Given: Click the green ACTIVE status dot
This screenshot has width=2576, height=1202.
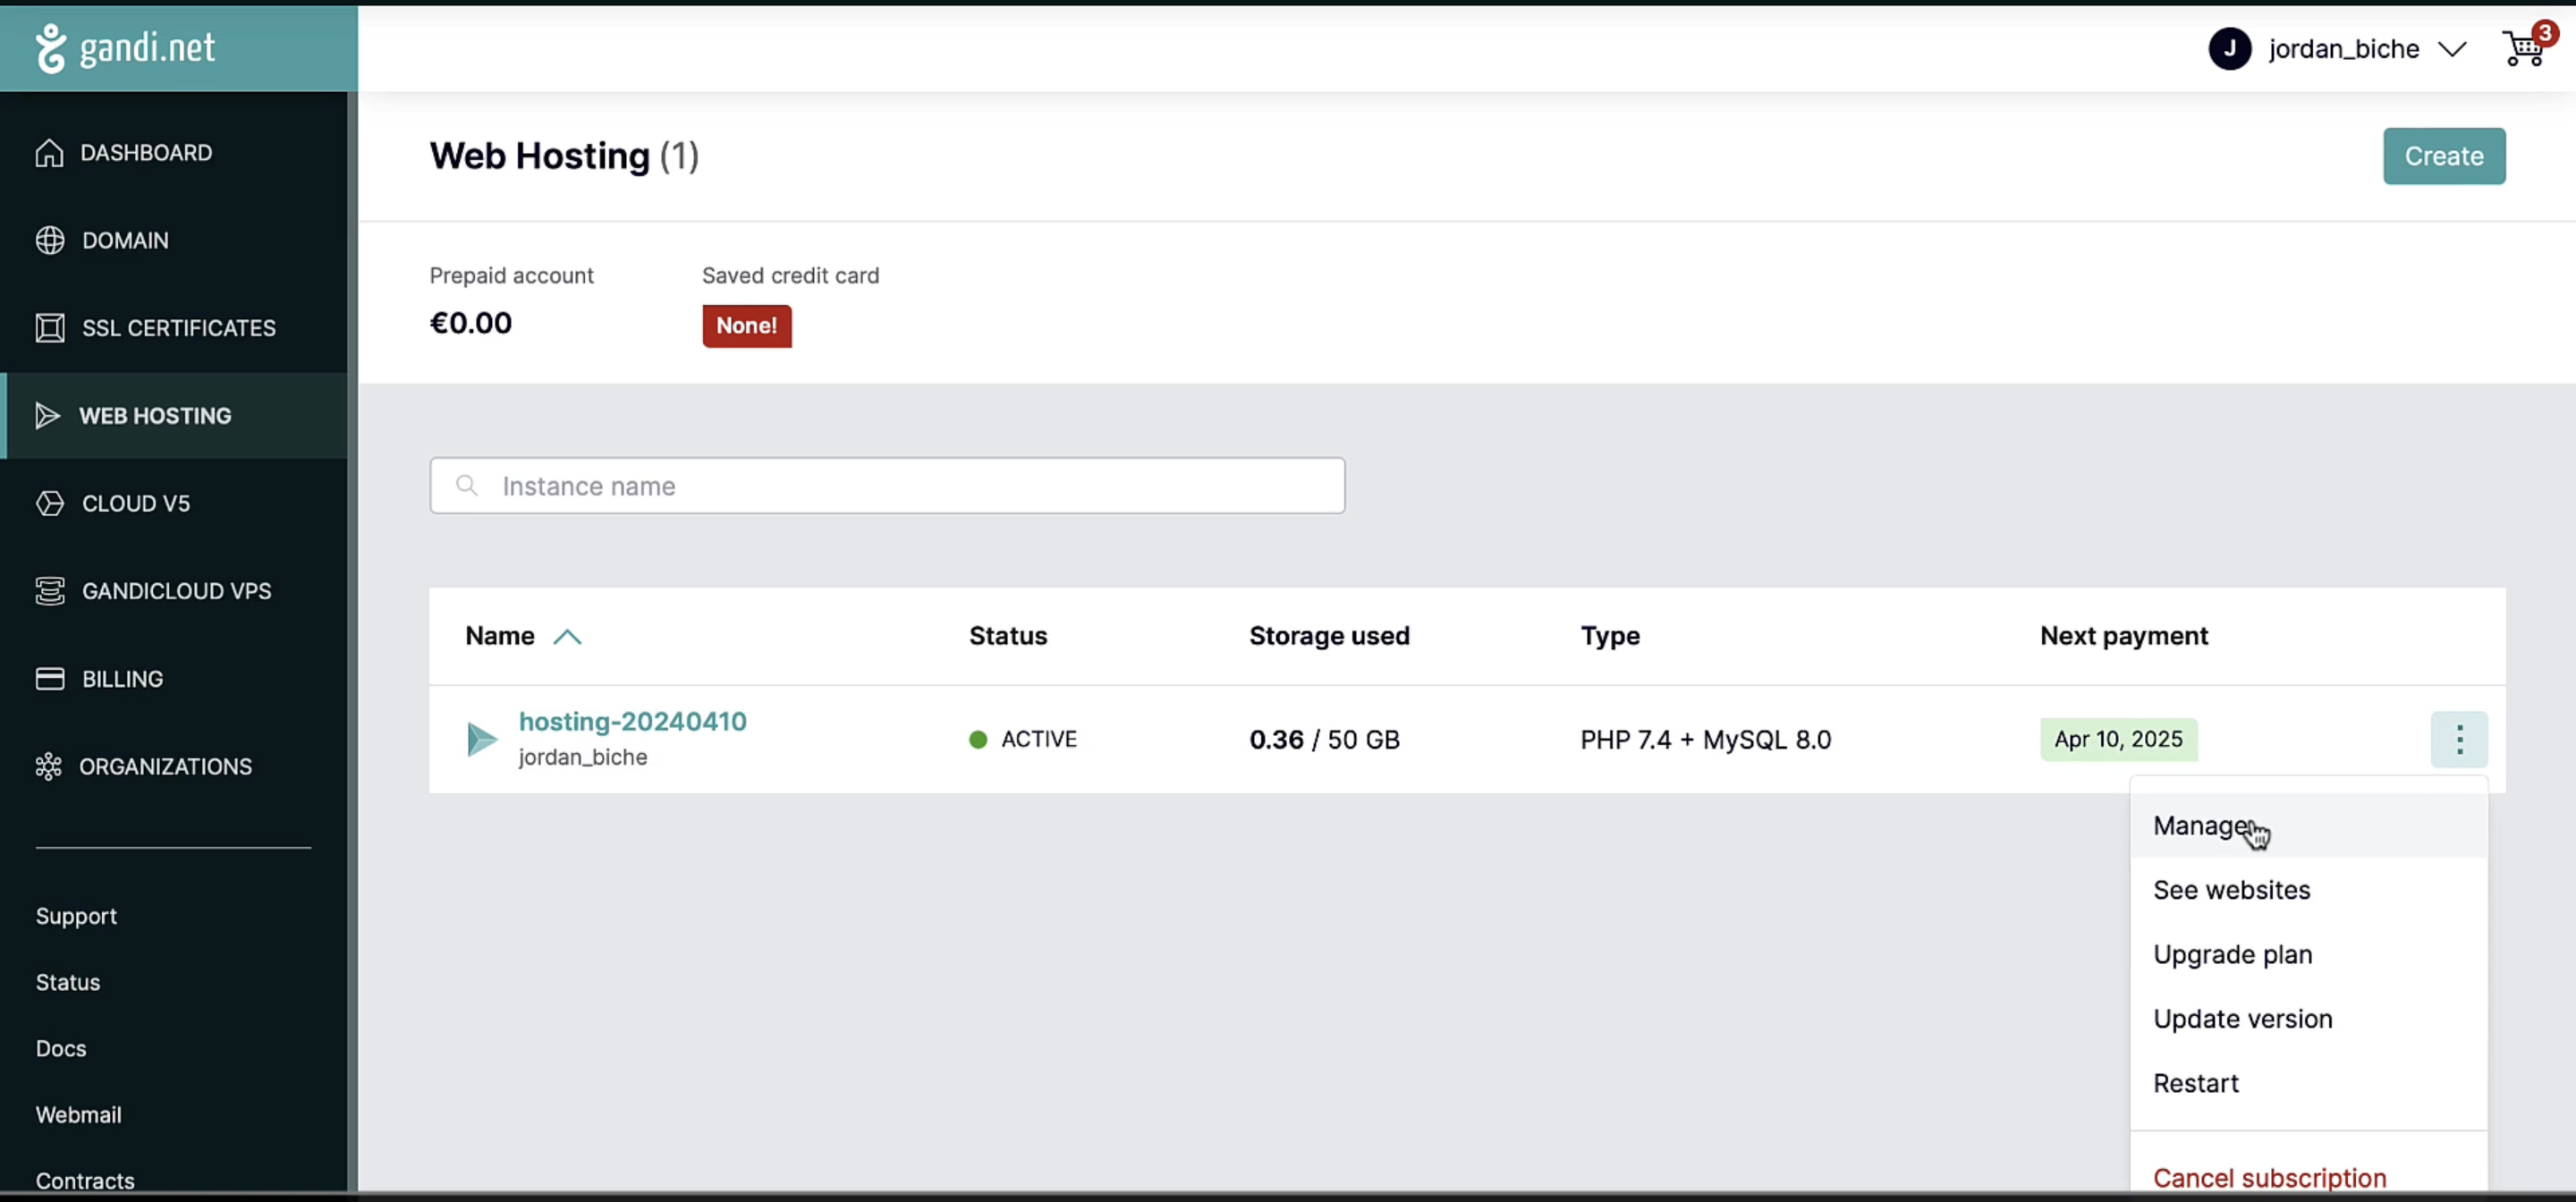Looking at the screenshot, I should (978, 740).
